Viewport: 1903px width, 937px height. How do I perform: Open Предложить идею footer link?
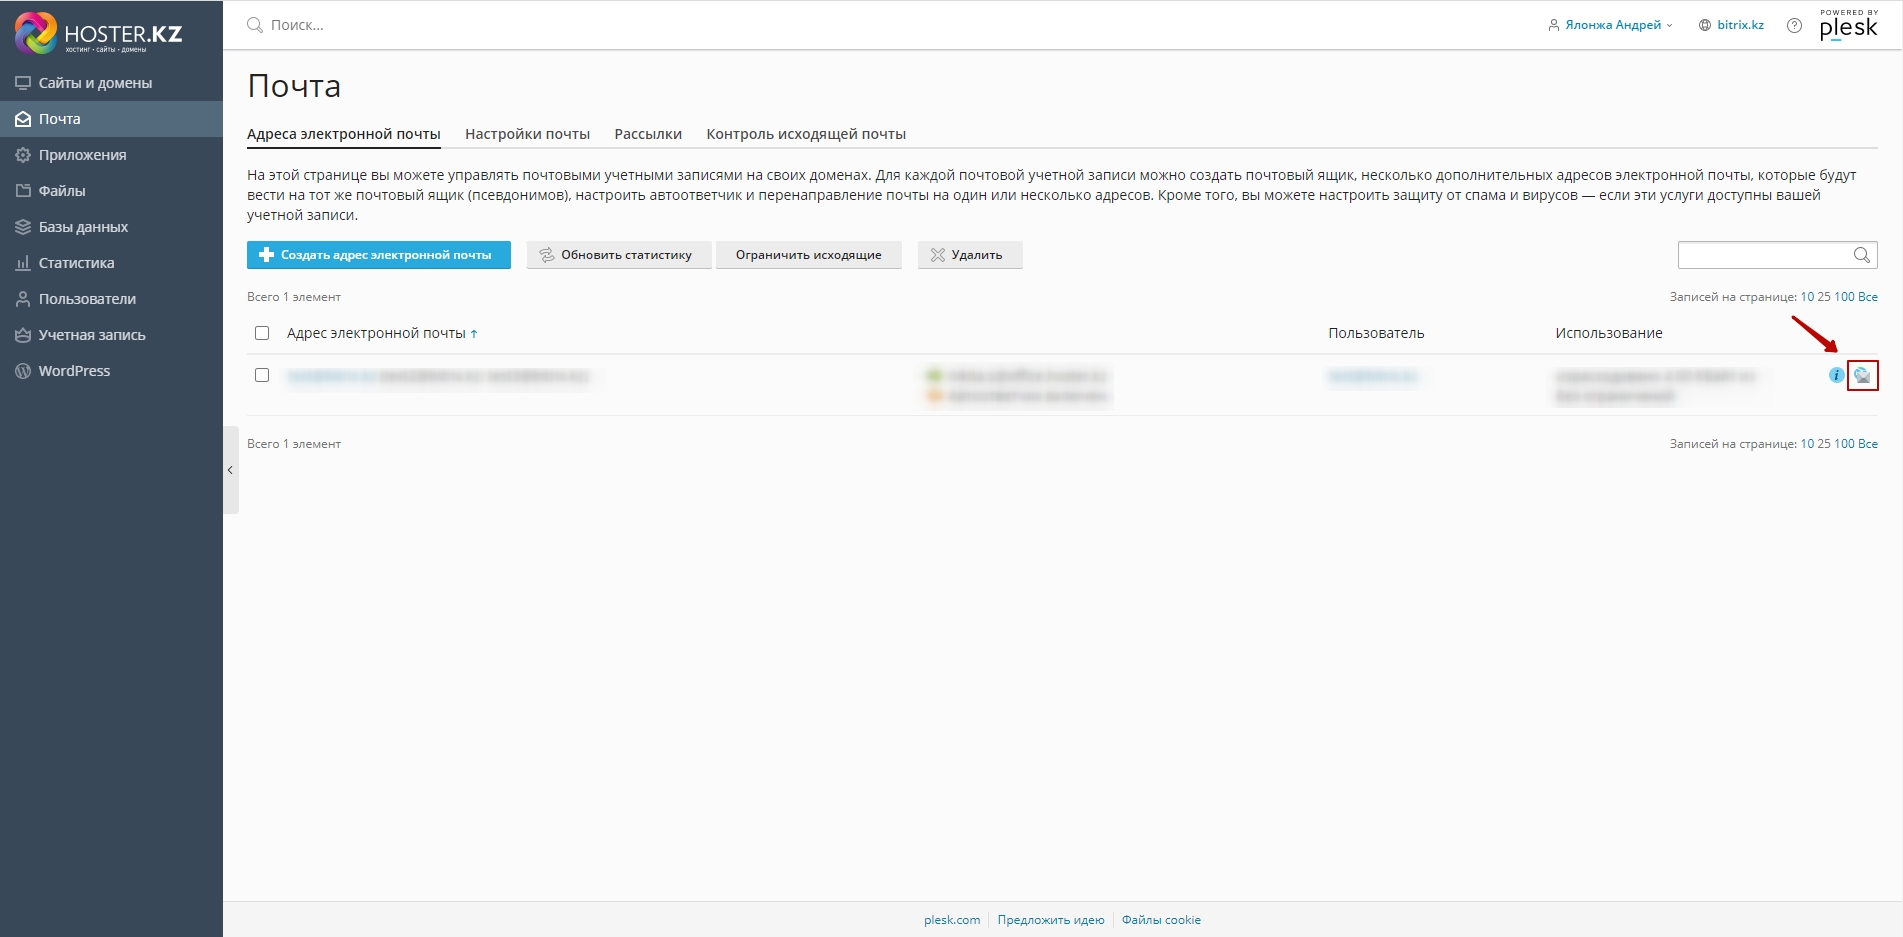pyautogui.click(x=1051, y=920)
